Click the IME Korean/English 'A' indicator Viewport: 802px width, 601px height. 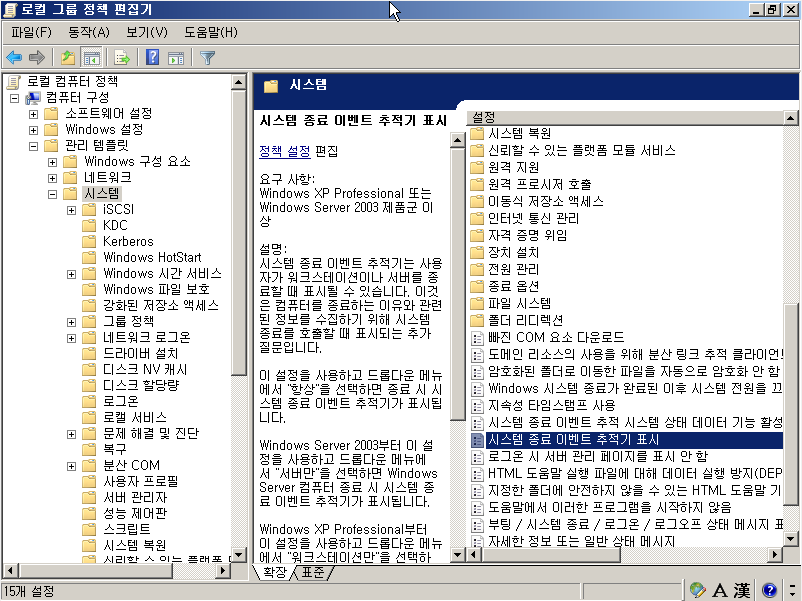tap(720, 591)
